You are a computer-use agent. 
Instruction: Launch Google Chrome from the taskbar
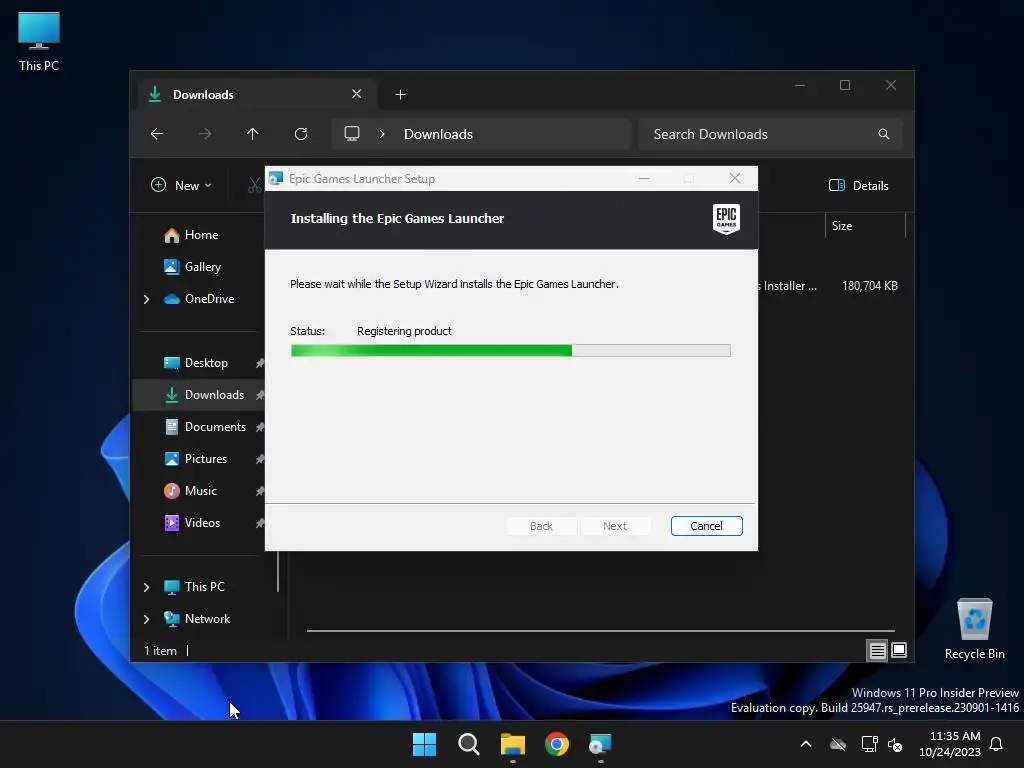[x=556, y=744]
